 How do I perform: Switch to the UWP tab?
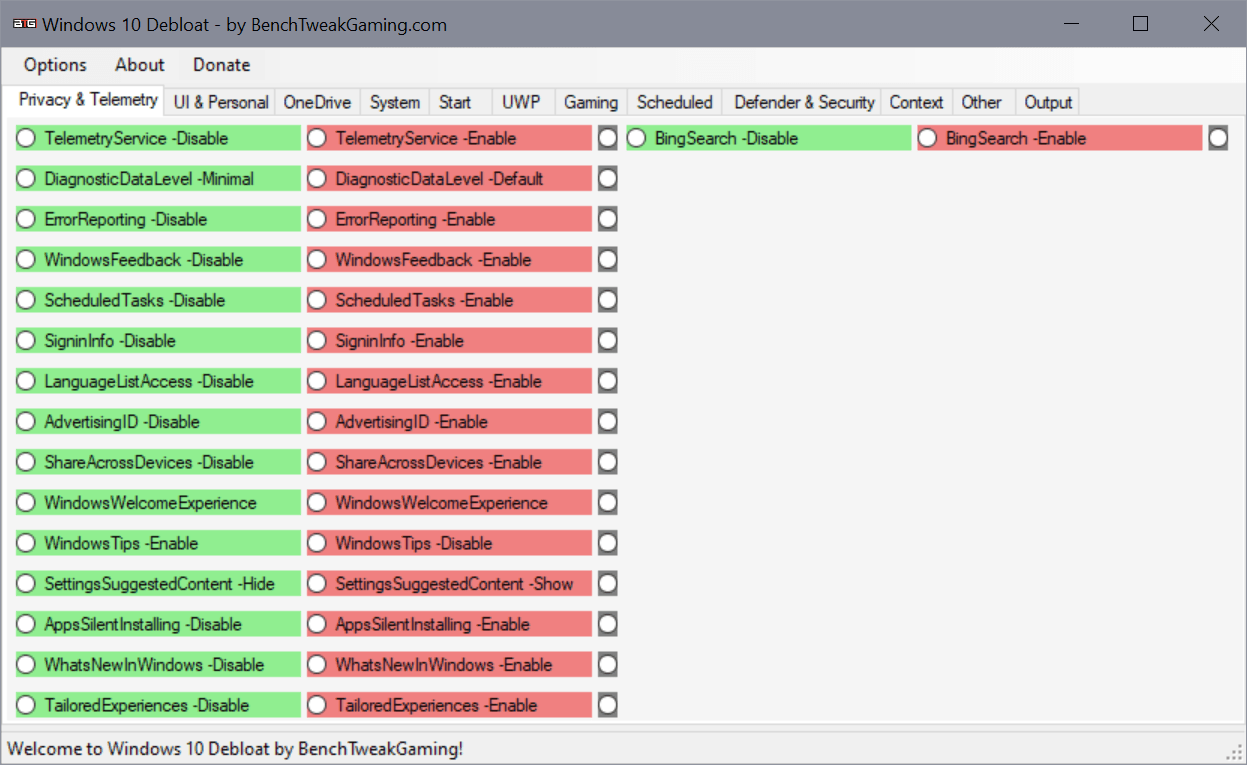tap(521, 102)
